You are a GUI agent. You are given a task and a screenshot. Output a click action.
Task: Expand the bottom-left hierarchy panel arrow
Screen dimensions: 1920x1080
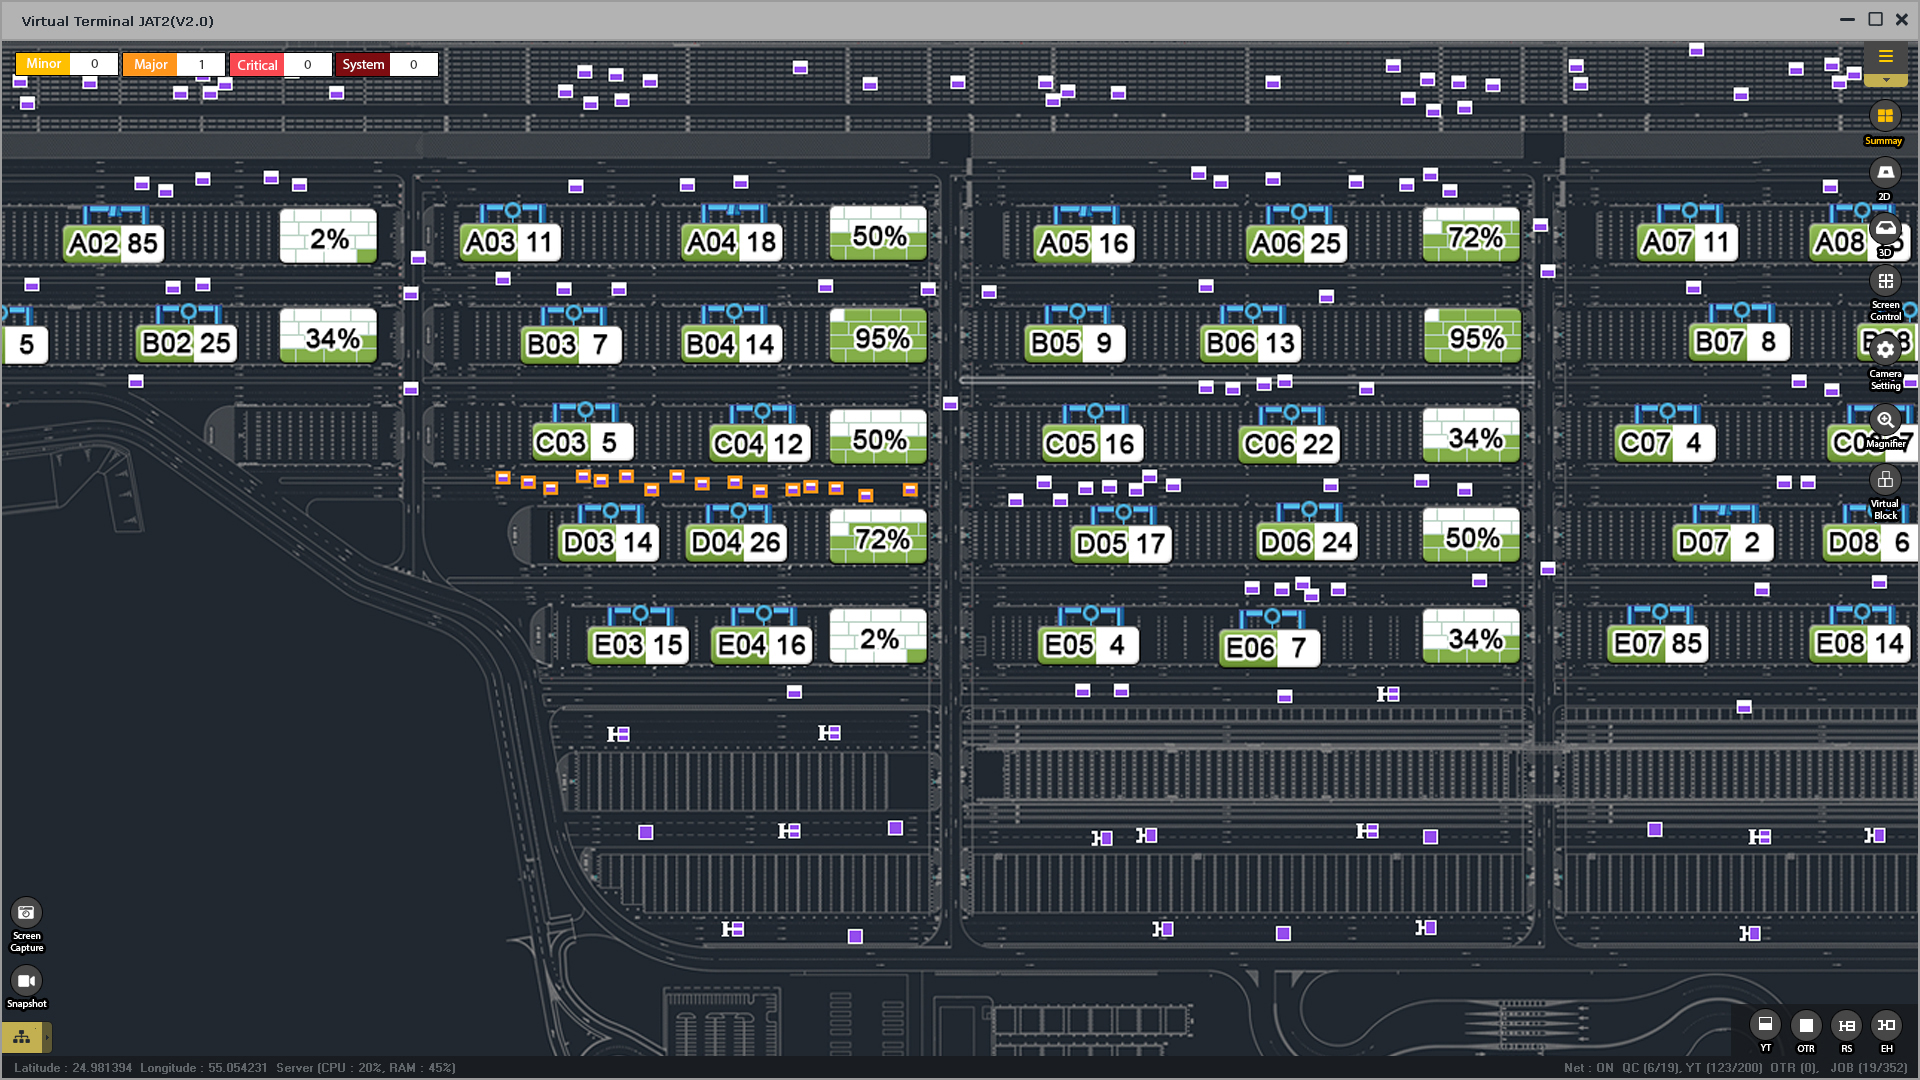point(47,1037)
